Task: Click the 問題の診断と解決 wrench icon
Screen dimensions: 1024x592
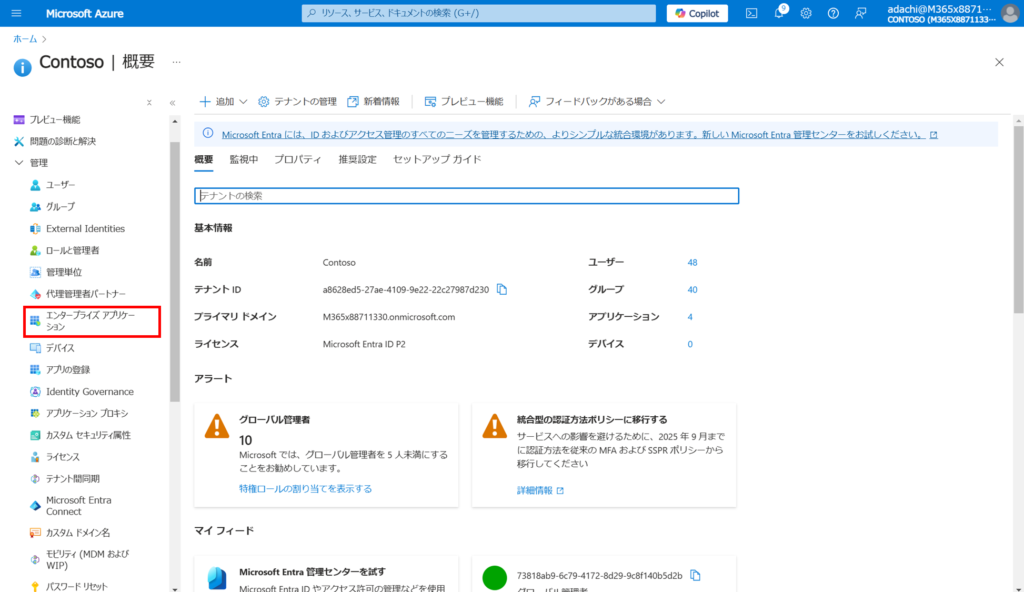Action: pyautogui.click(x=19, y=141)
